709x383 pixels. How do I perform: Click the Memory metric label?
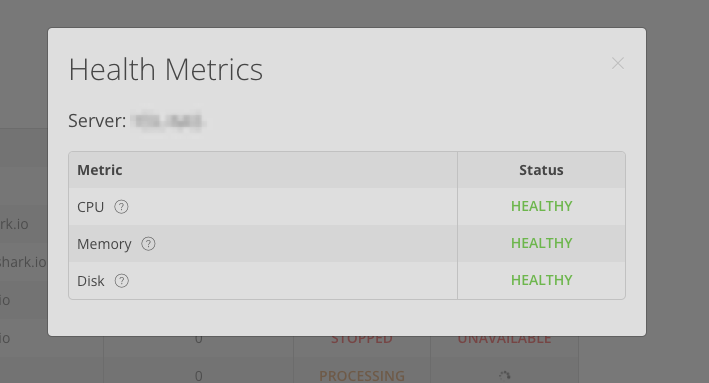pyautogui.click(x=104, y=244)
